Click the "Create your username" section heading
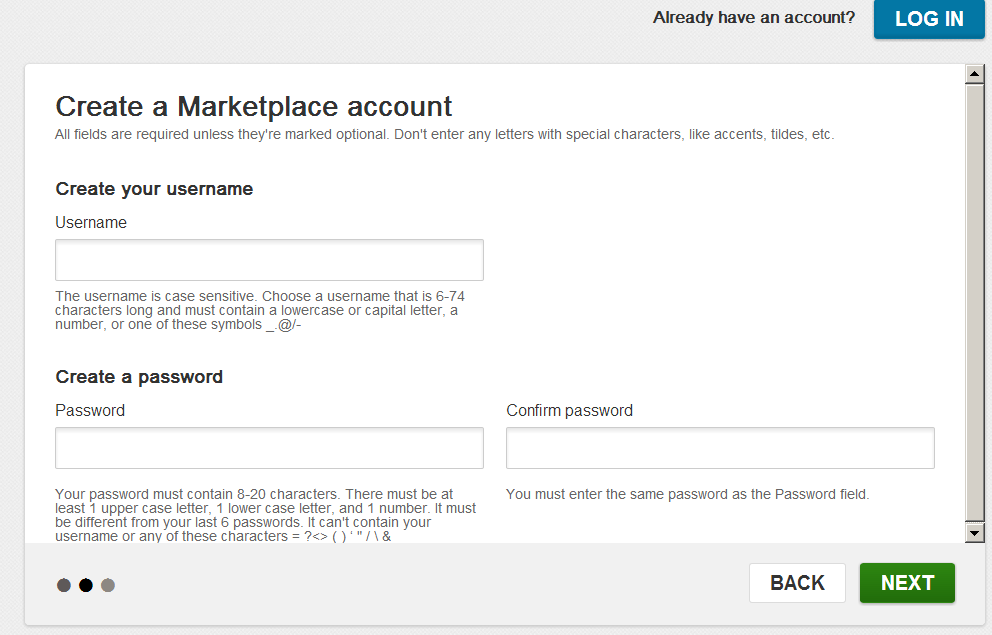992x635 pixels. click(x=154, y=189)
